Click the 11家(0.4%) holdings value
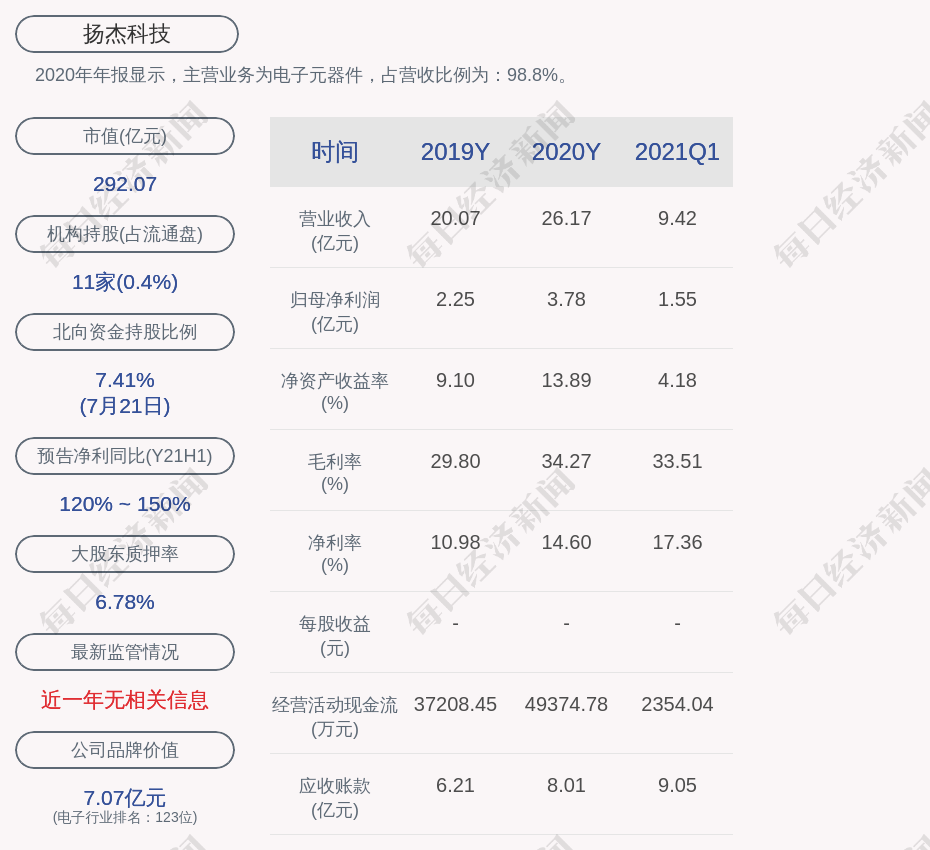 click(125, 282)
